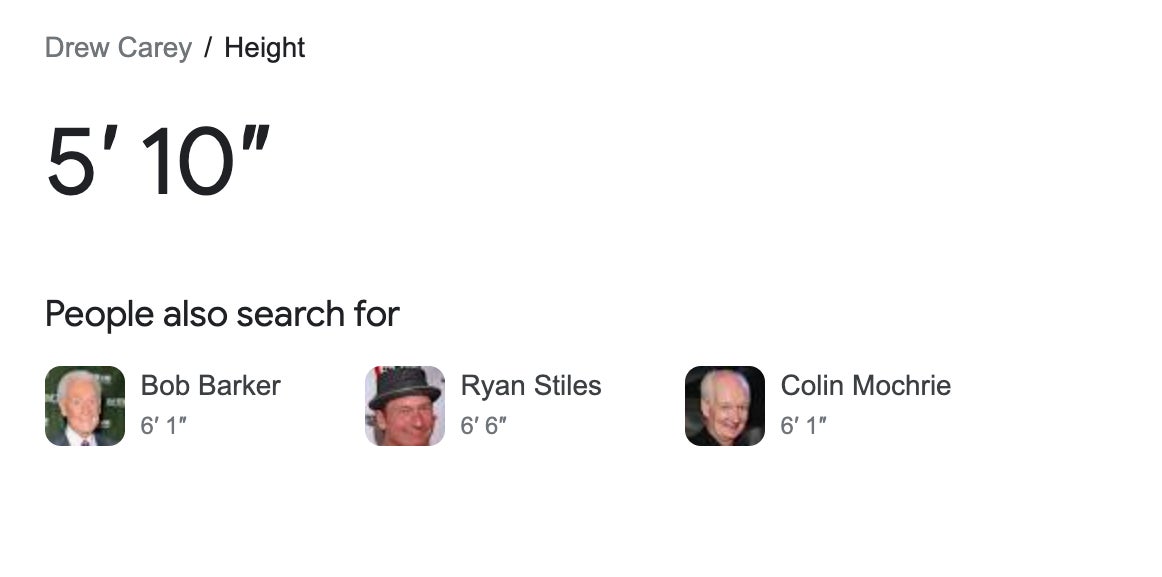Click the Height breadcrumb label
The height and width of the screenshot is (577, 1162).
(x=264, y=48)
